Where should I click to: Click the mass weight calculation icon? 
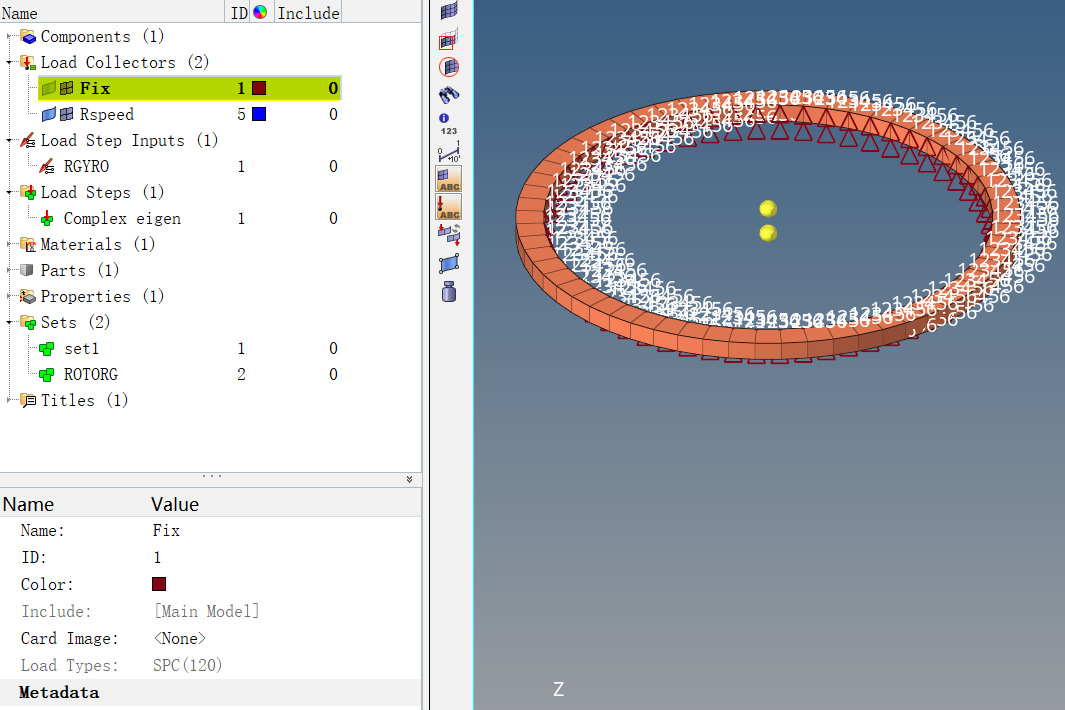coord(449,292)
